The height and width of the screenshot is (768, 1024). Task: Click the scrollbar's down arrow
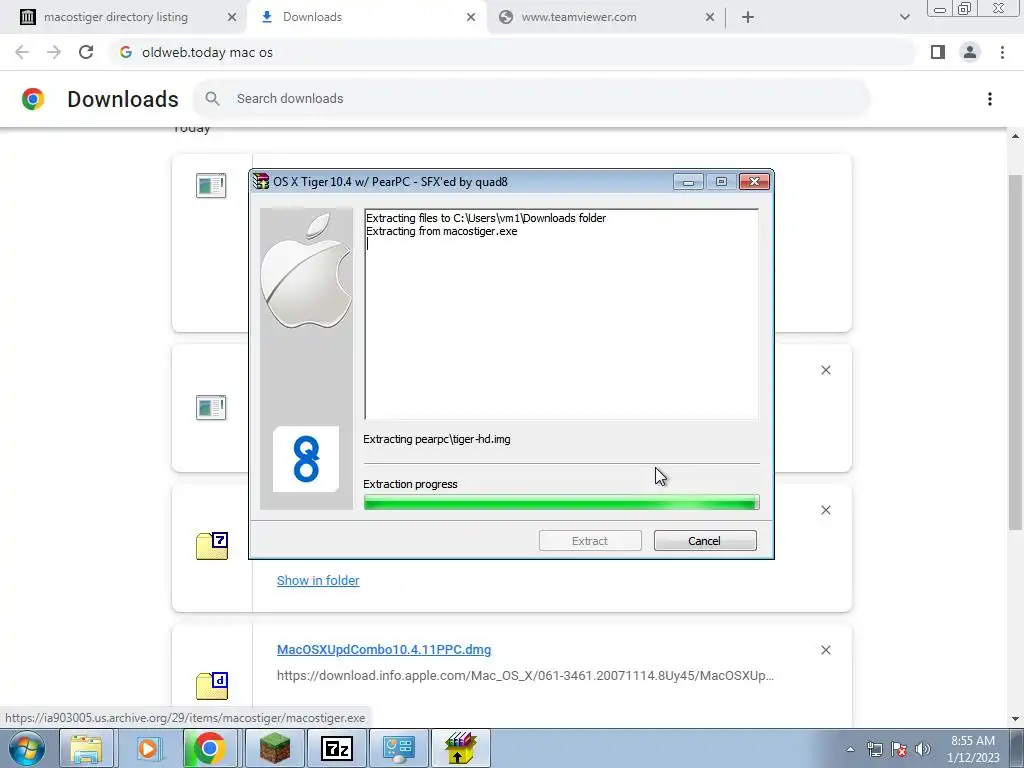pos(1015,719)
